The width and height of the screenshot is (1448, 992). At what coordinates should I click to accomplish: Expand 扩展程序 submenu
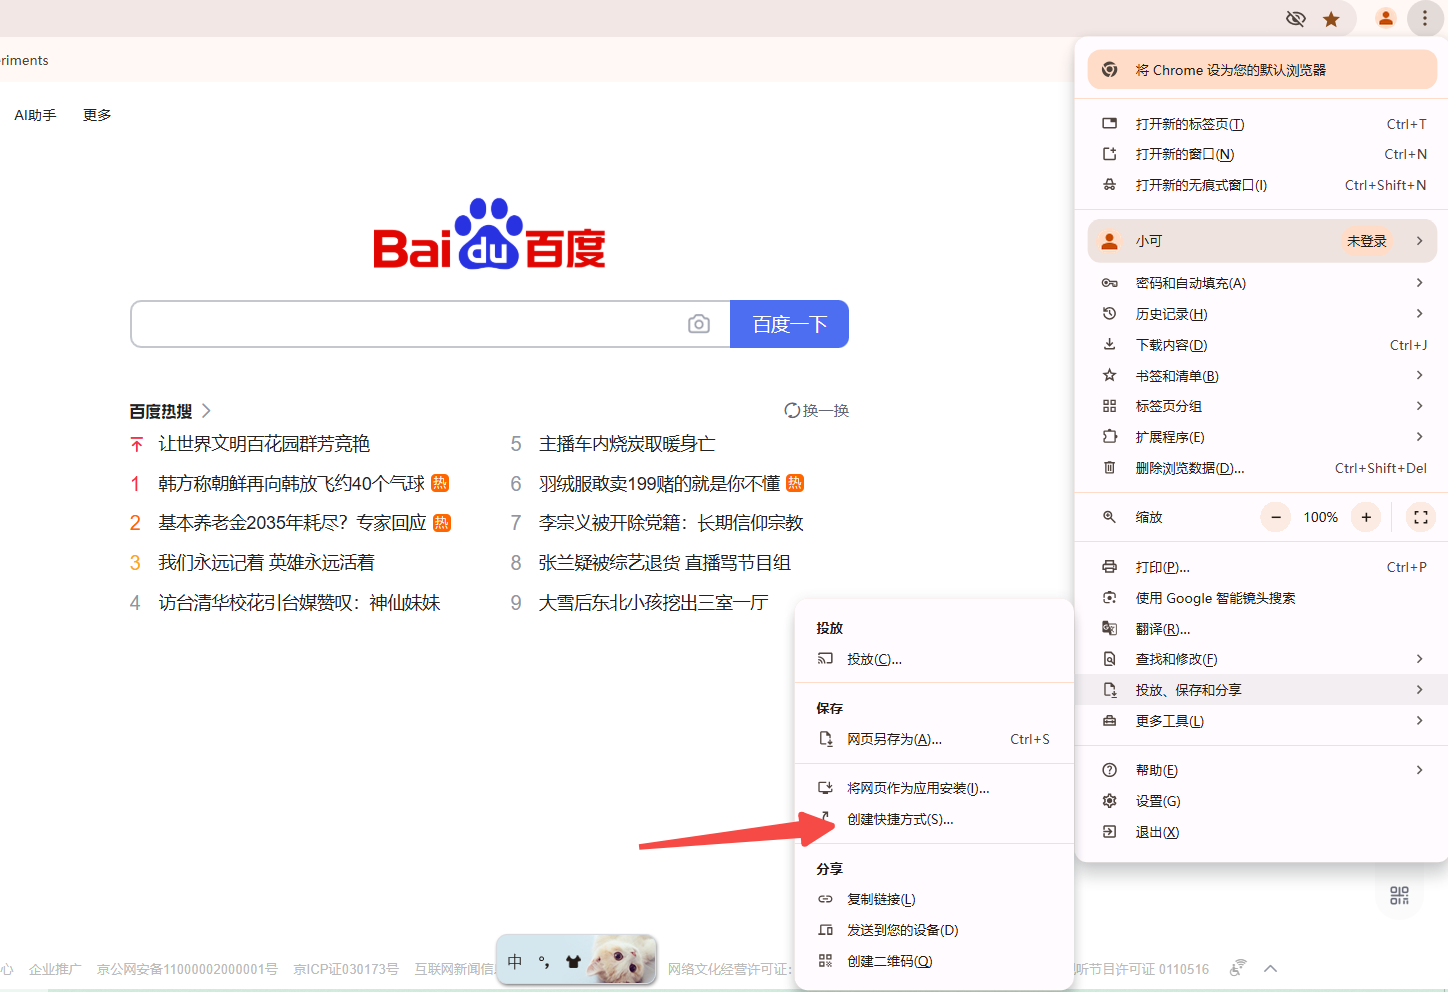pos(1262,437)
